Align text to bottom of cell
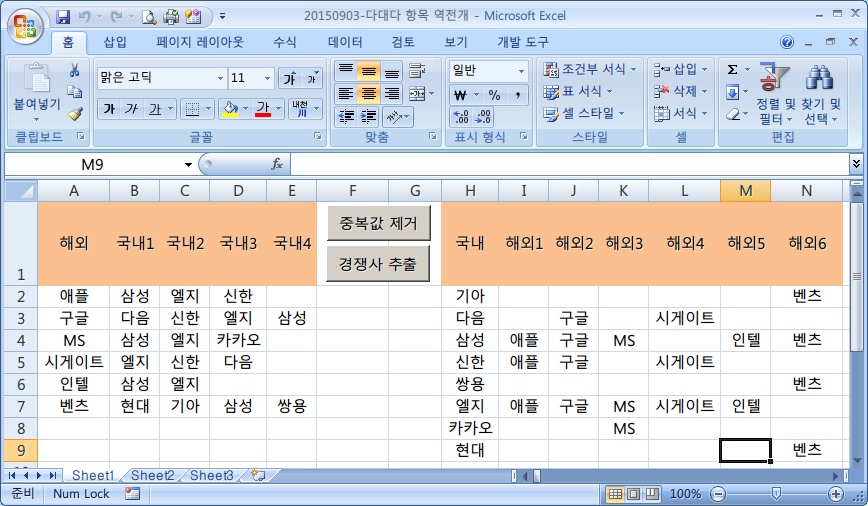The width and height of the screenshot is (868, 506). [392, 70]
